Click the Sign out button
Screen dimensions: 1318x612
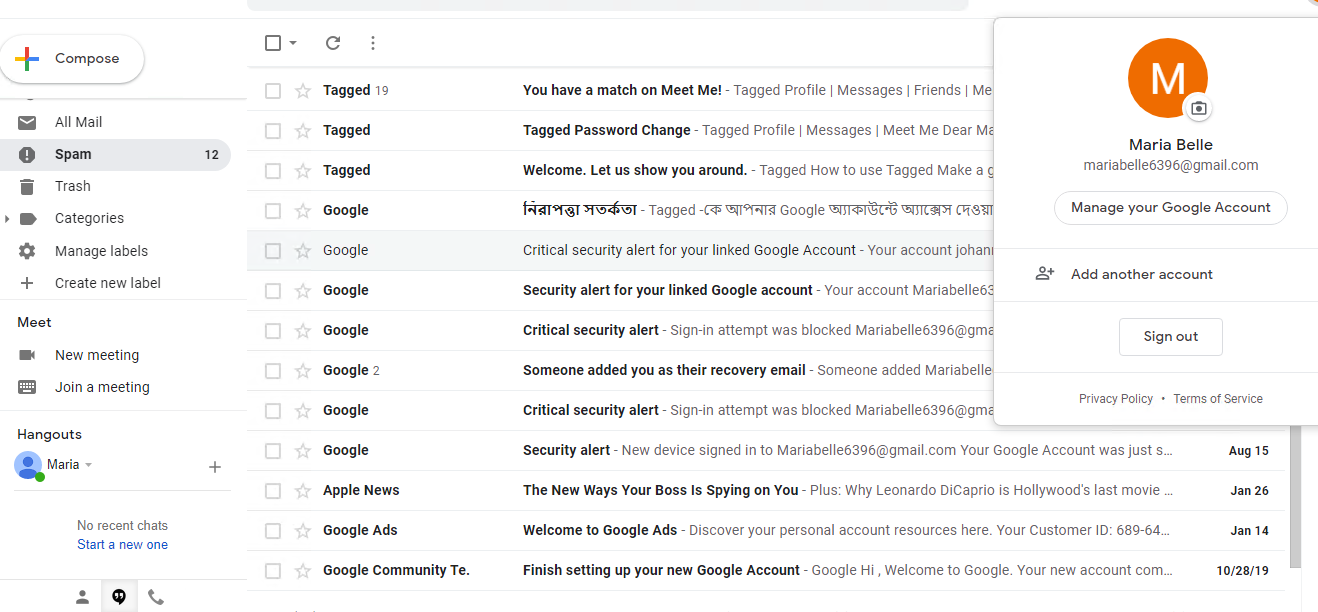point(1171,337)
